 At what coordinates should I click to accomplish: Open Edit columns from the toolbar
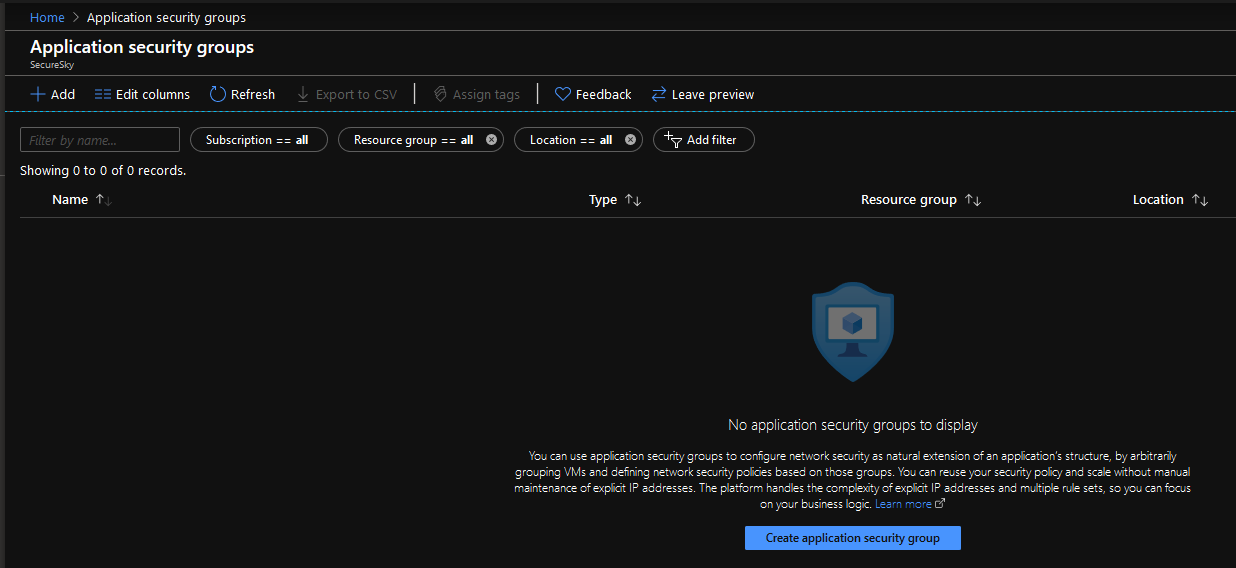(x=142, y=94)
